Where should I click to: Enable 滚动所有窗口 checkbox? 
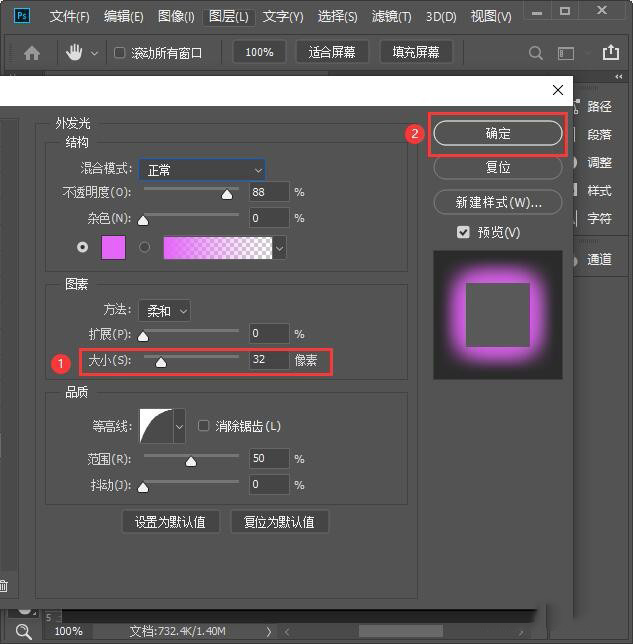coord(120,53)
